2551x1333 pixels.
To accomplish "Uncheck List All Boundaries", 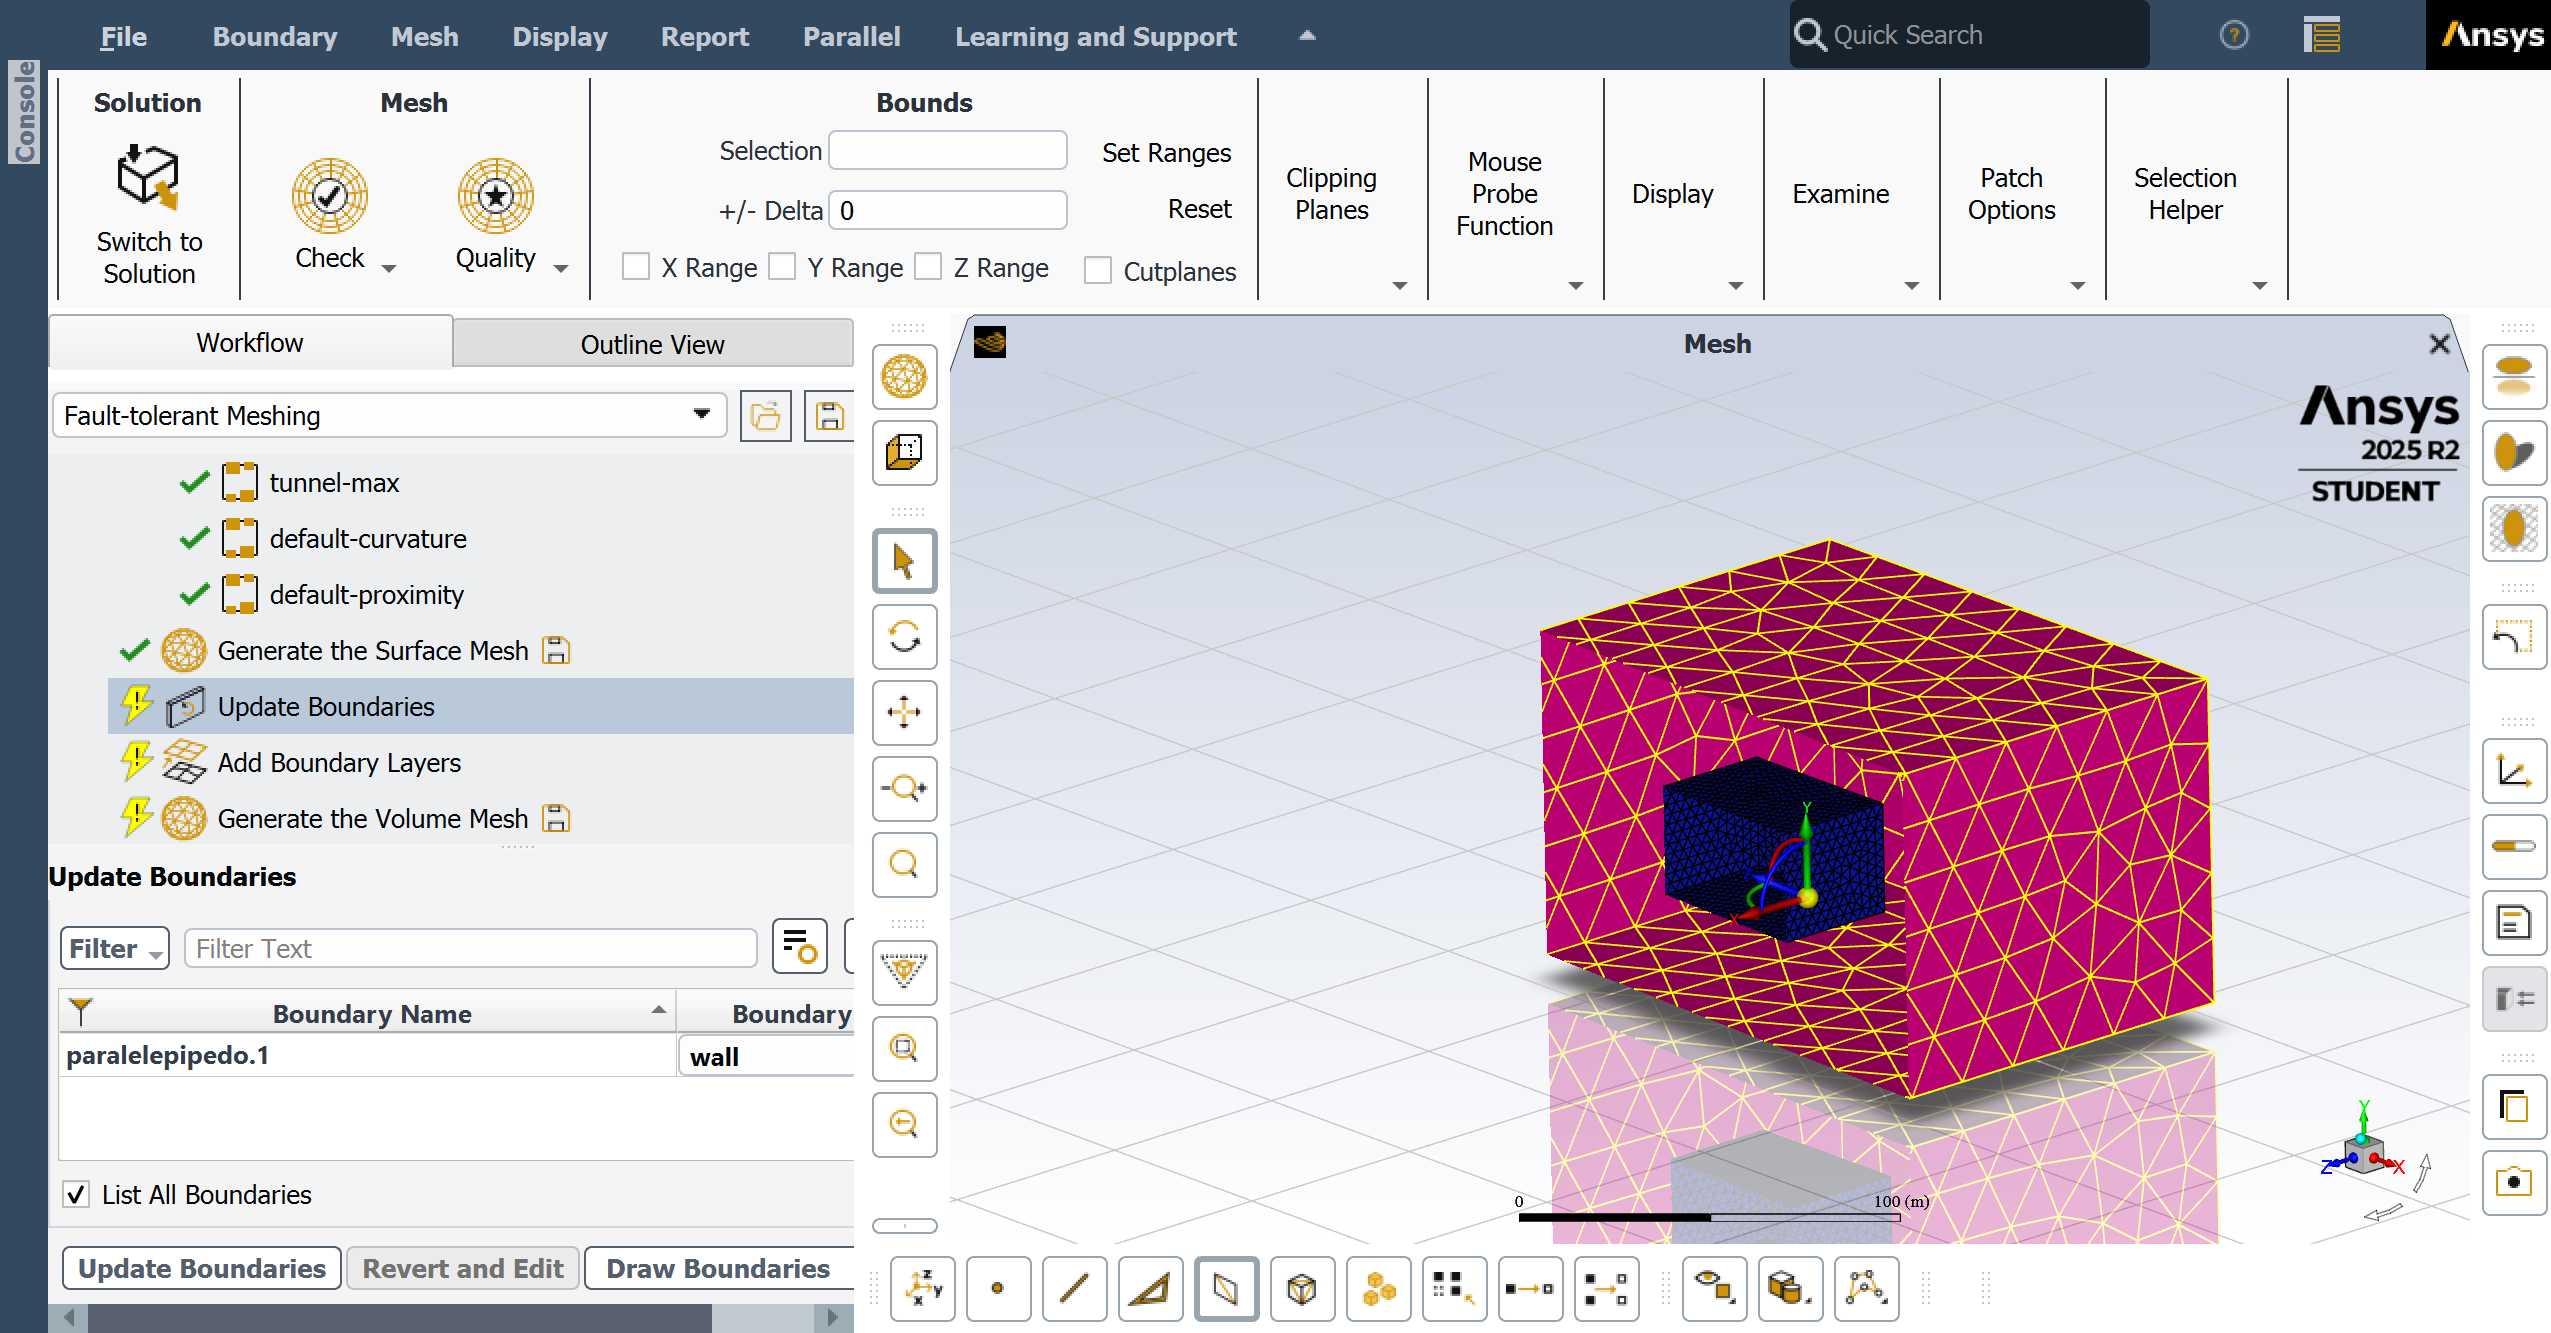I will tap(77, 1194).
